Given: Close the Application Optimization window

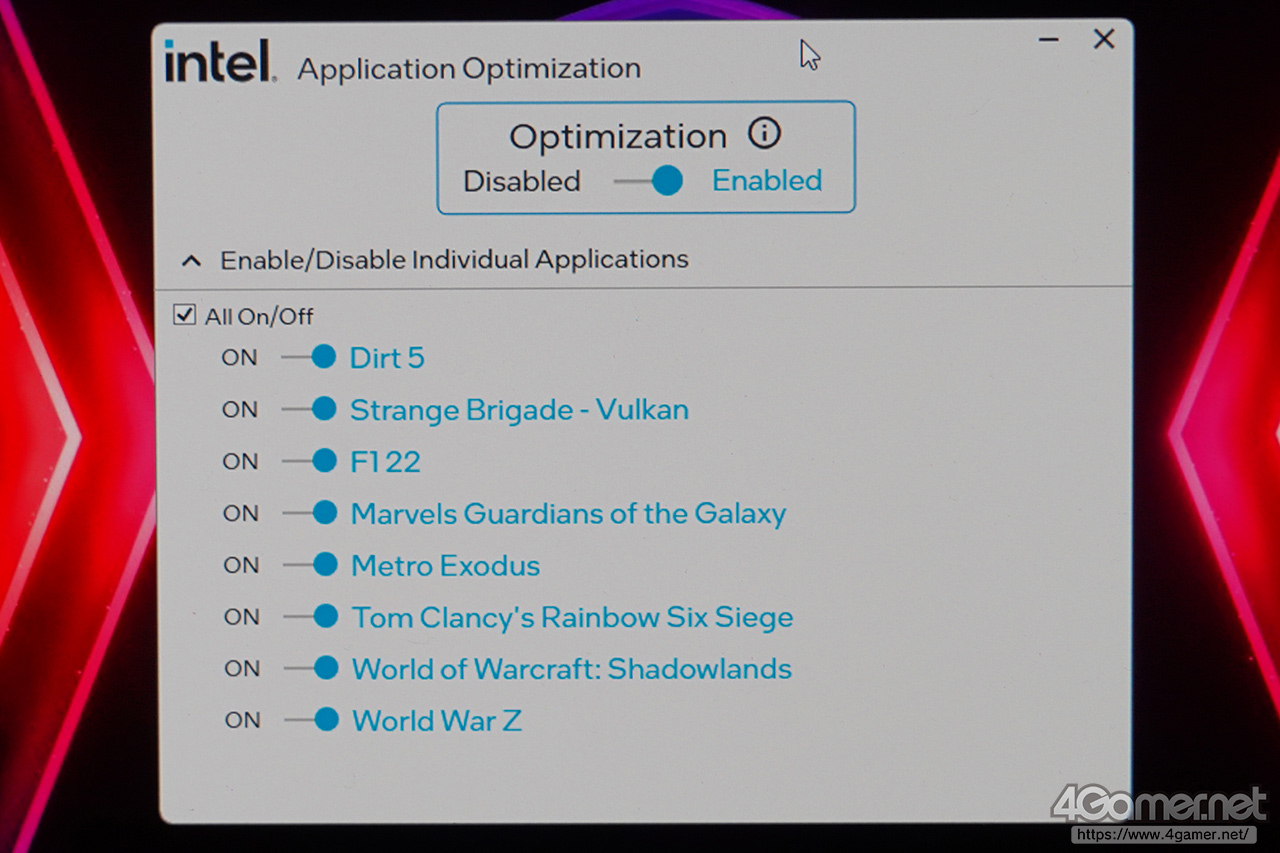Looking at the screenshot, I should (1104, 40).
